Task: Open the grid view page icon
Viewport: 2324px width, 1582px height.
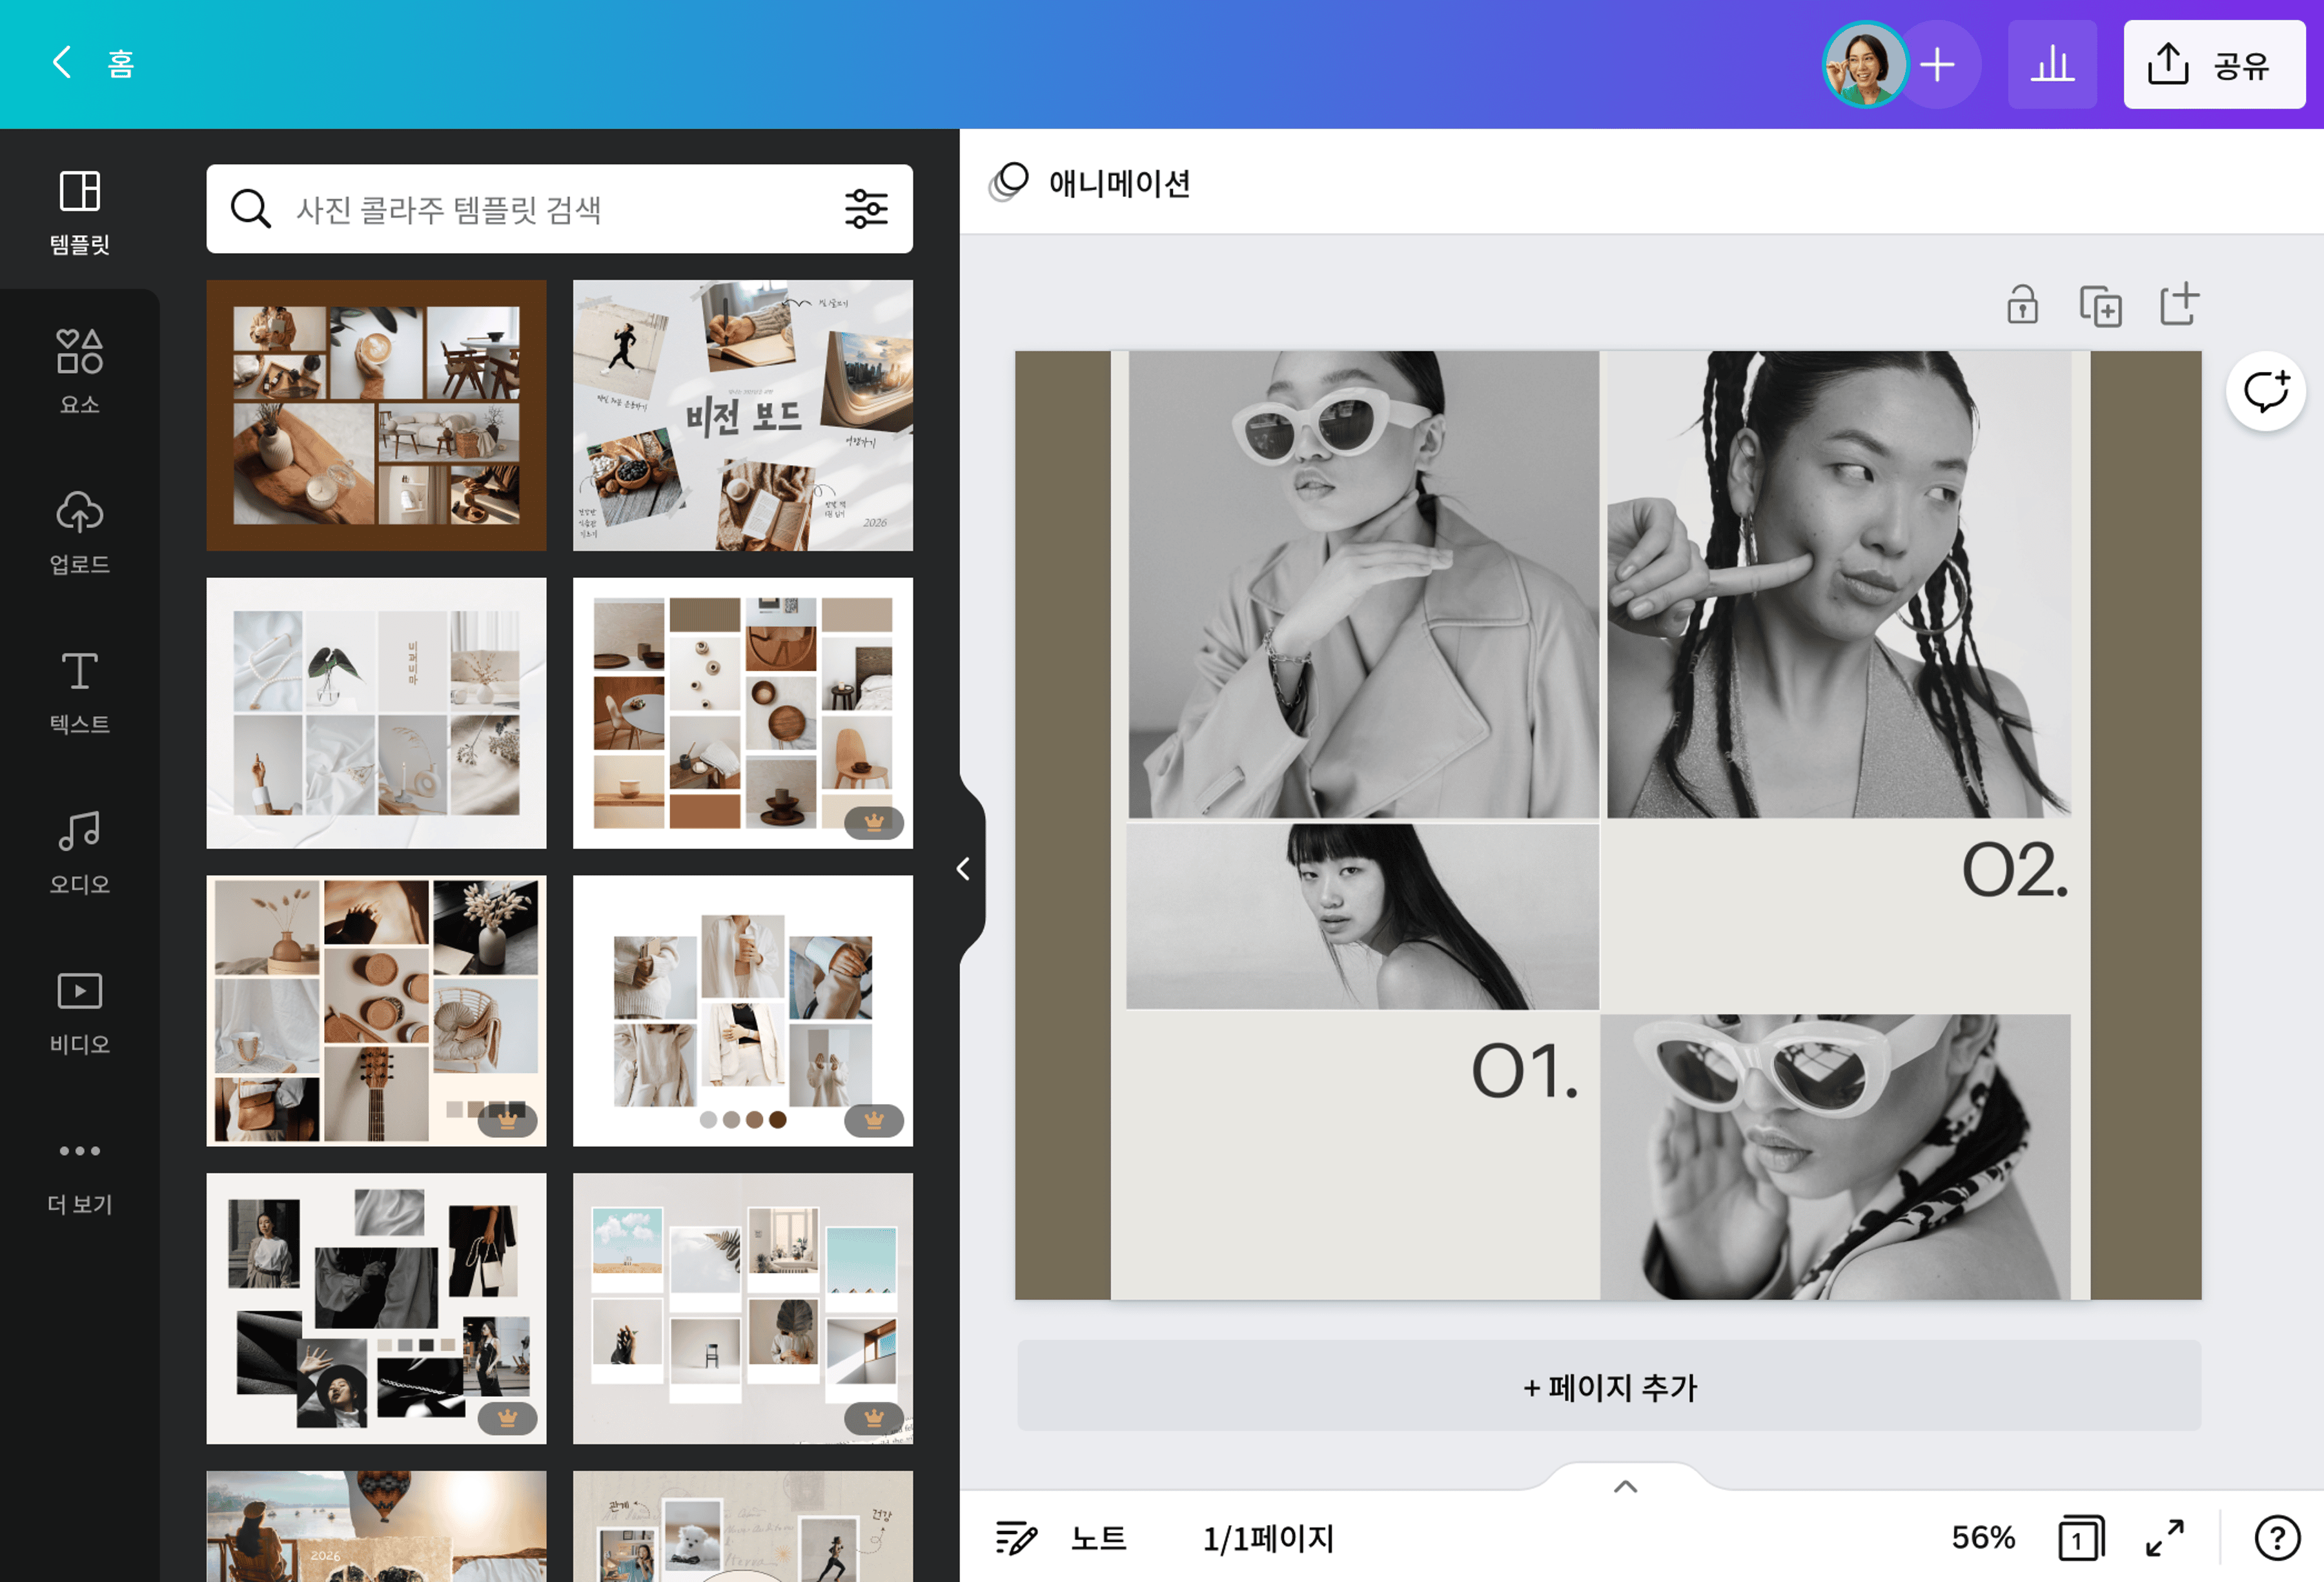Action: (x=2081, y=1538)
